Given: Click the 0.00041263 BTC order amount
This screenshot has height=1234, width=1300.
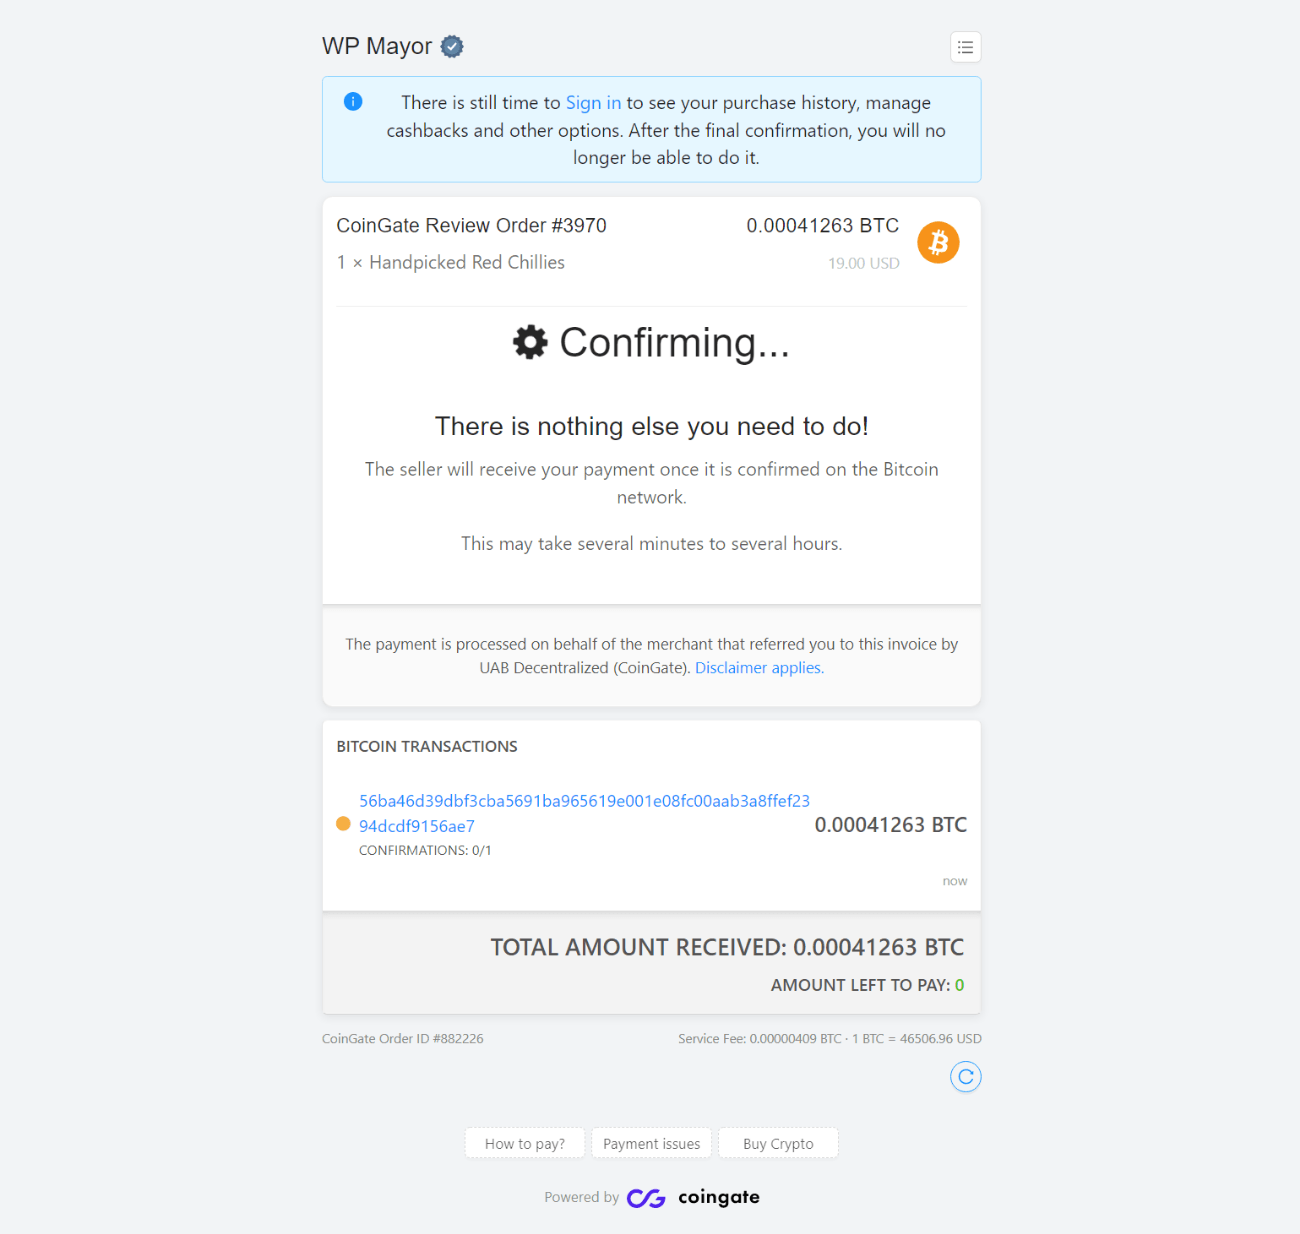Looking at the screenshot, I should (x=822, y=225).
